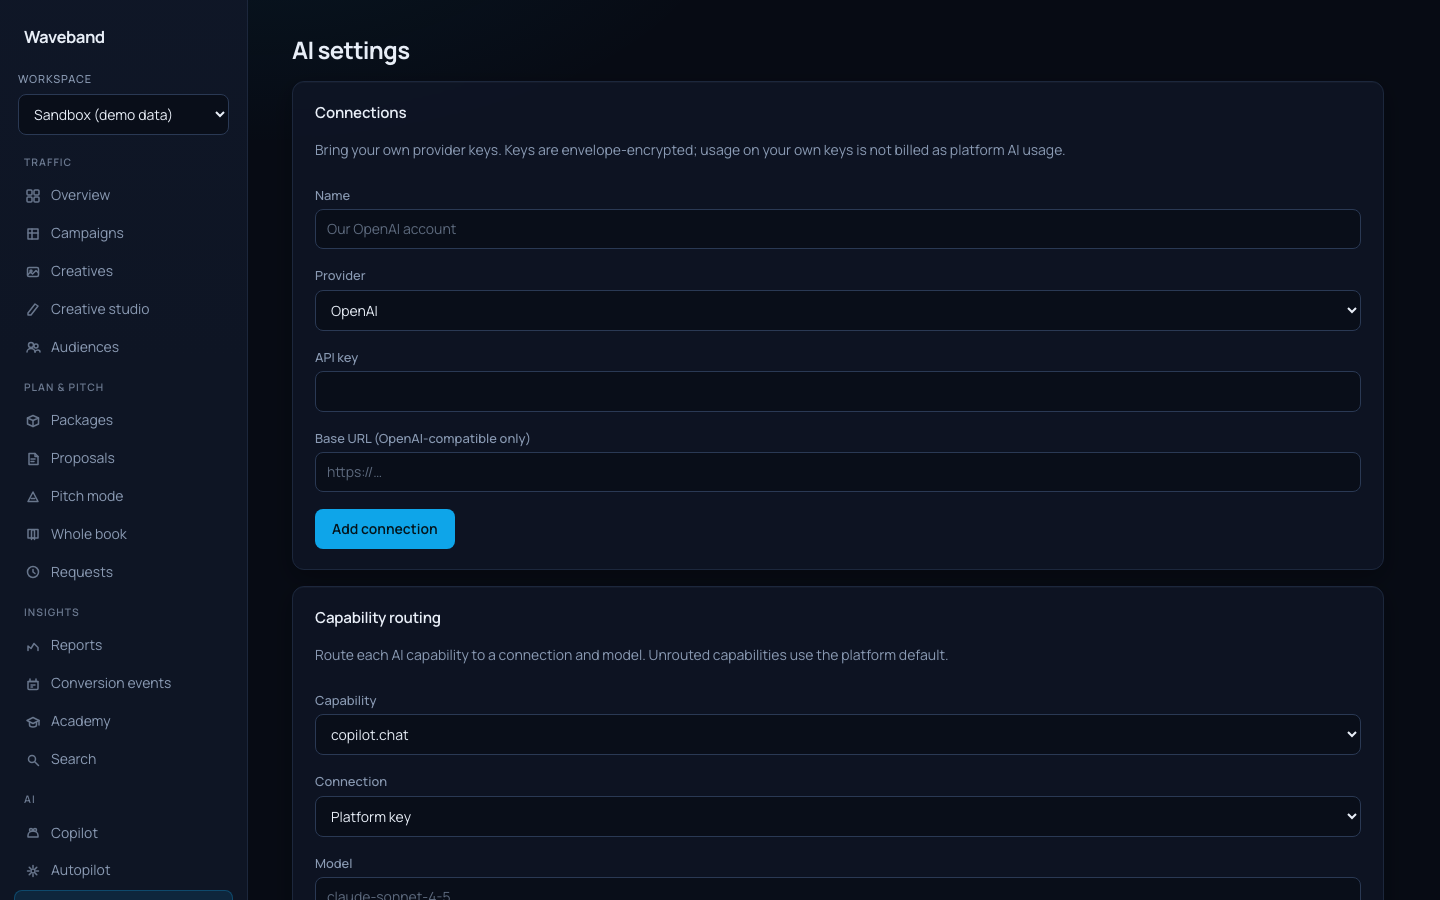Click the Whole book icon
This screenshot has width=1440, height=900.
[x=33, y=535]
